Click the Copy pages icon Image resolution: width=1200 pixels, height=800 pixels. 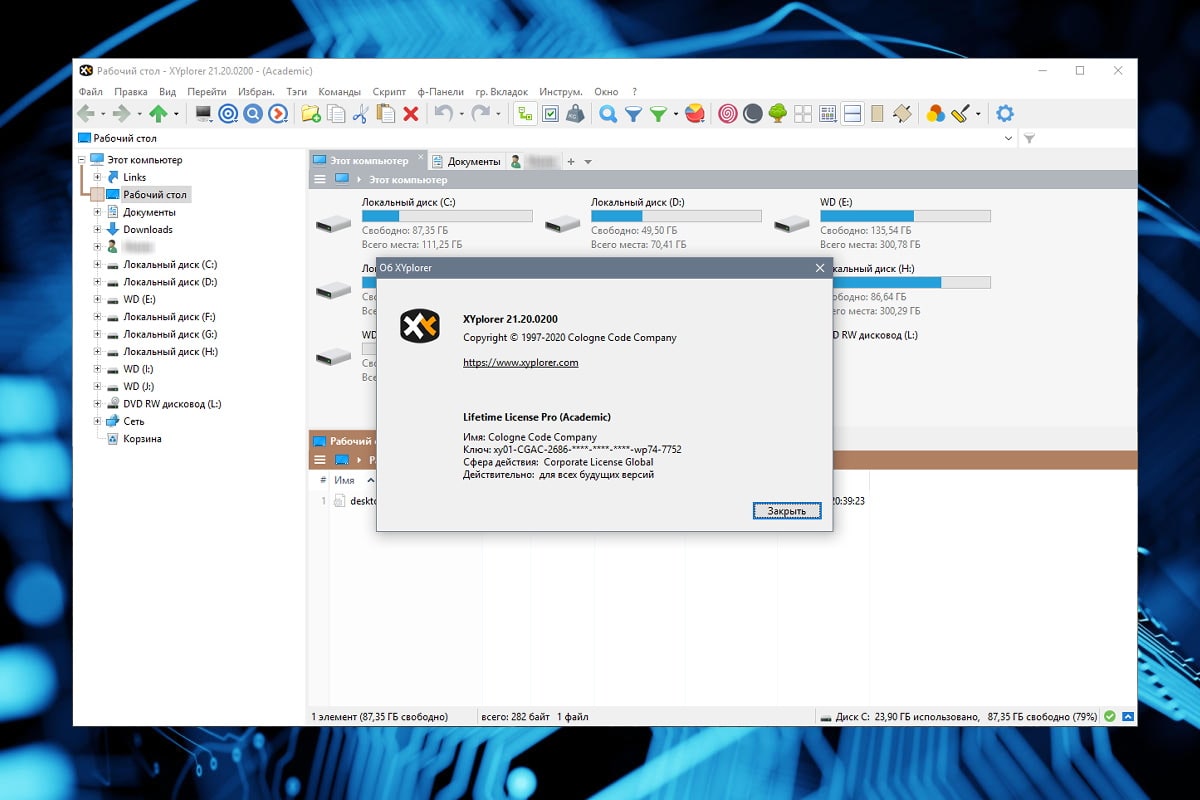(336, 114)
